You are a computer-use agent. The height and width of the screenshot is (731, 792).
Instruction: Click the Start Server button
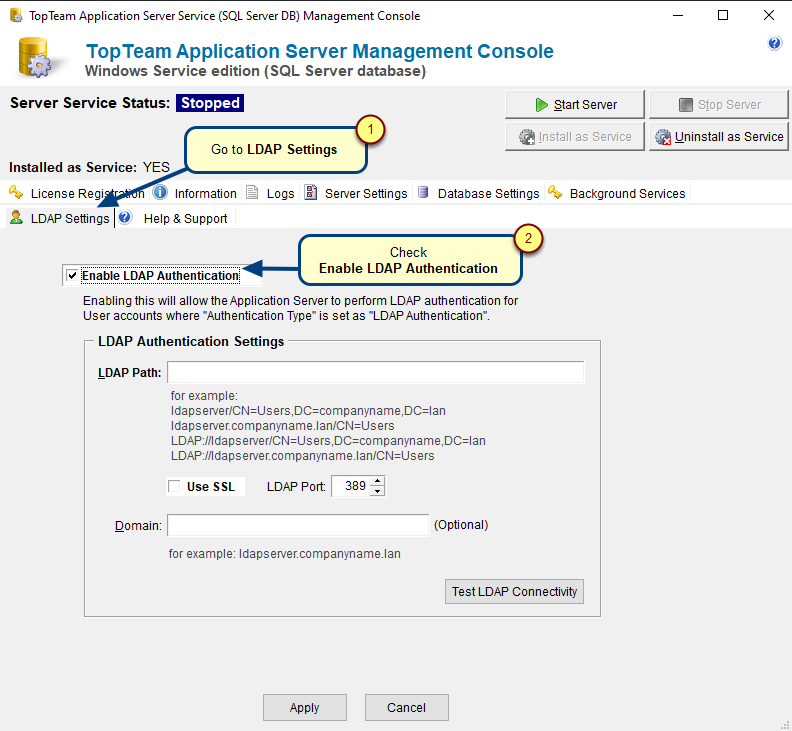click(575, 105)
